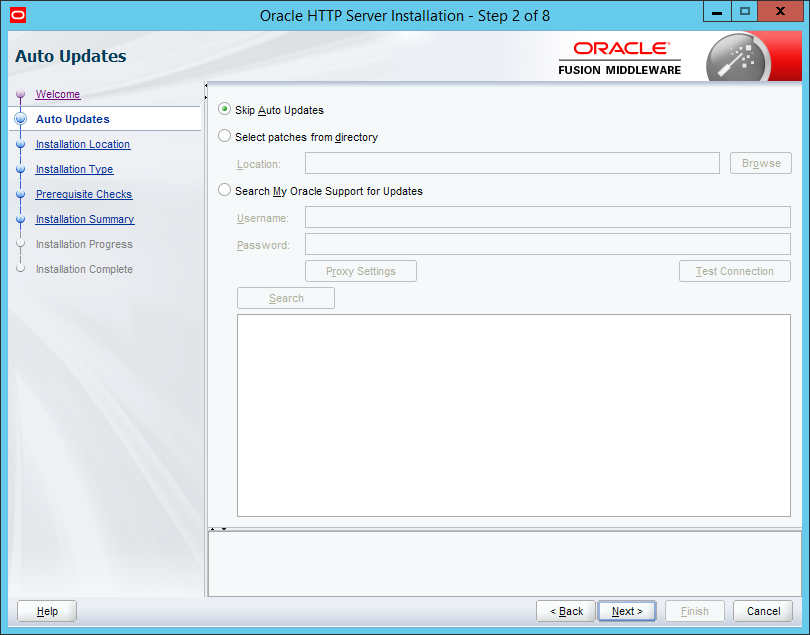Click the patch Location text field

coord(512,164)
